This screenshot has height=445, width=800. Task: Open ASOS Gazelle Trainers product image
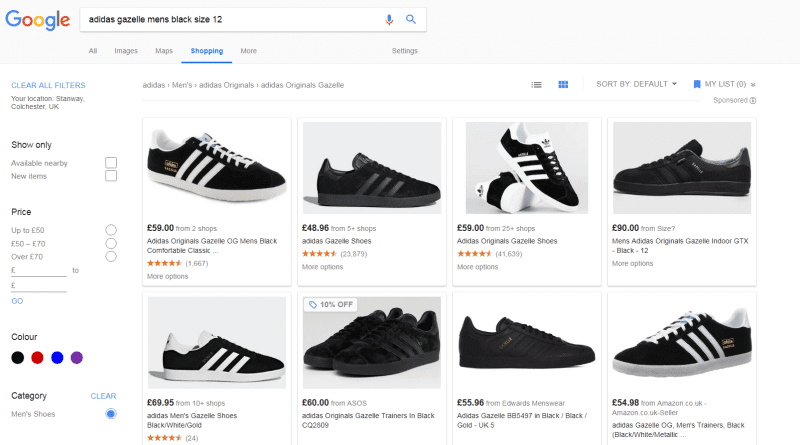tap(372, 343)
